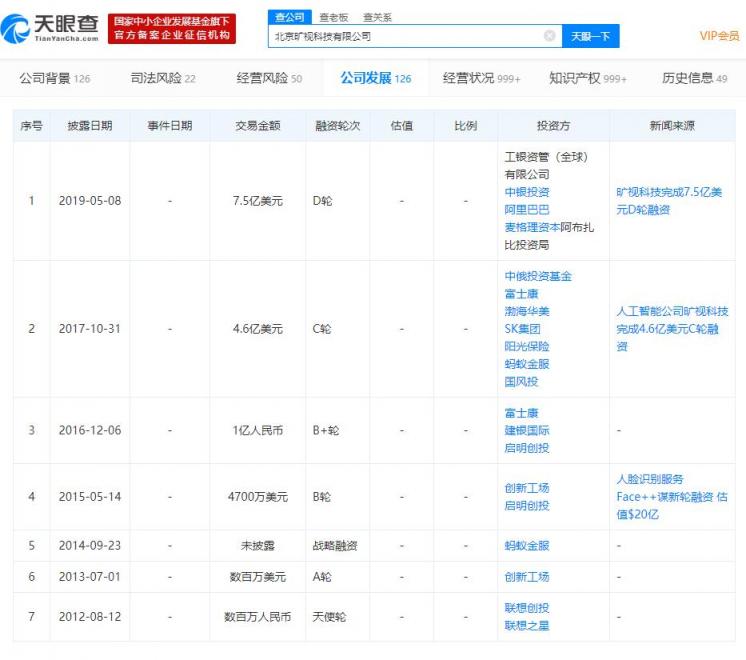Click 富士康 in the C轮 row
This screenshot has height=660, width=746.
[x=521, y=294]
